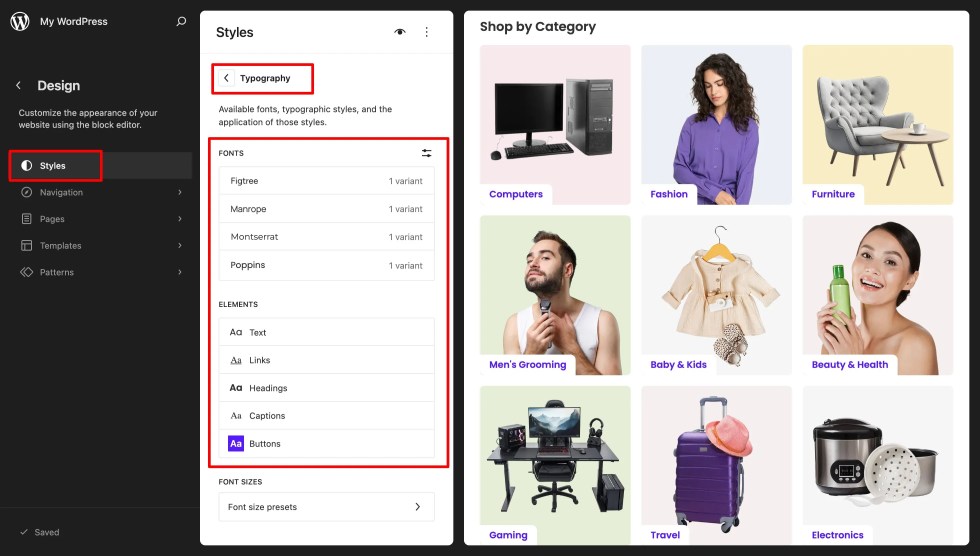Expand Pages with its chevron
The image size is (980, 556).
(179, 219)
